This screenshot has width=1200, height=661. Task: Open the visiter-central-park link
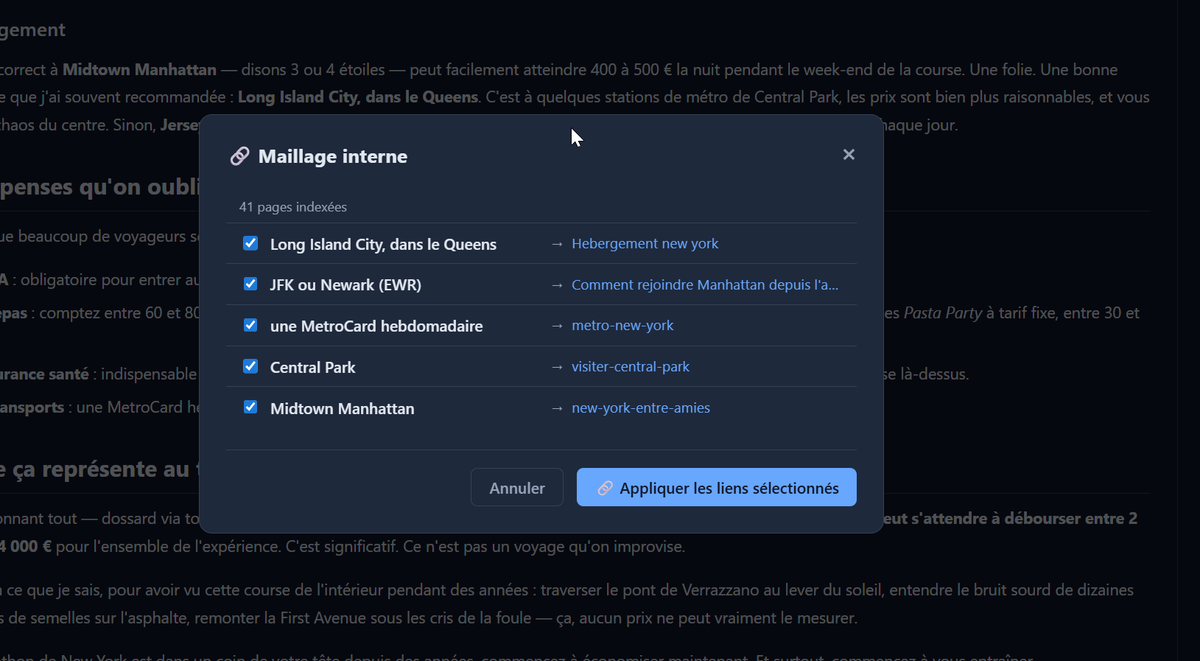coord(631,367)
